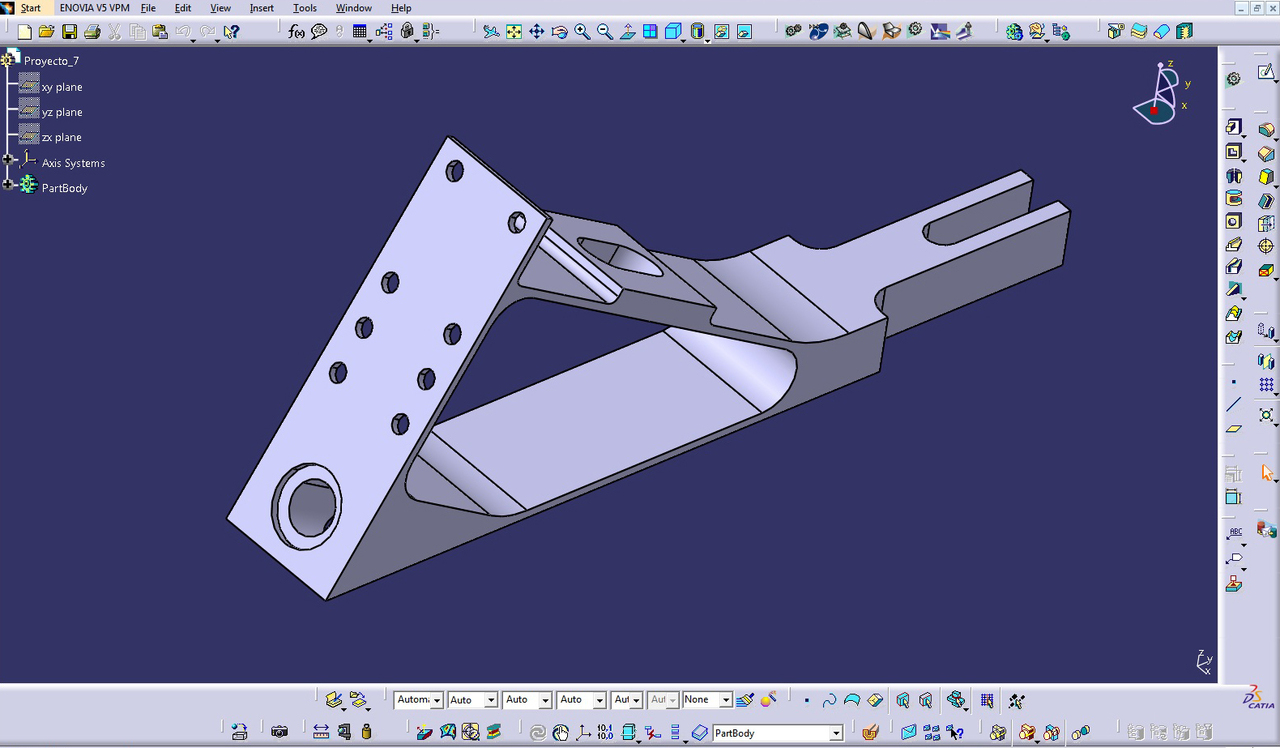
Task: Expand the PartBody tree node
Action: (x=8, y=185)
